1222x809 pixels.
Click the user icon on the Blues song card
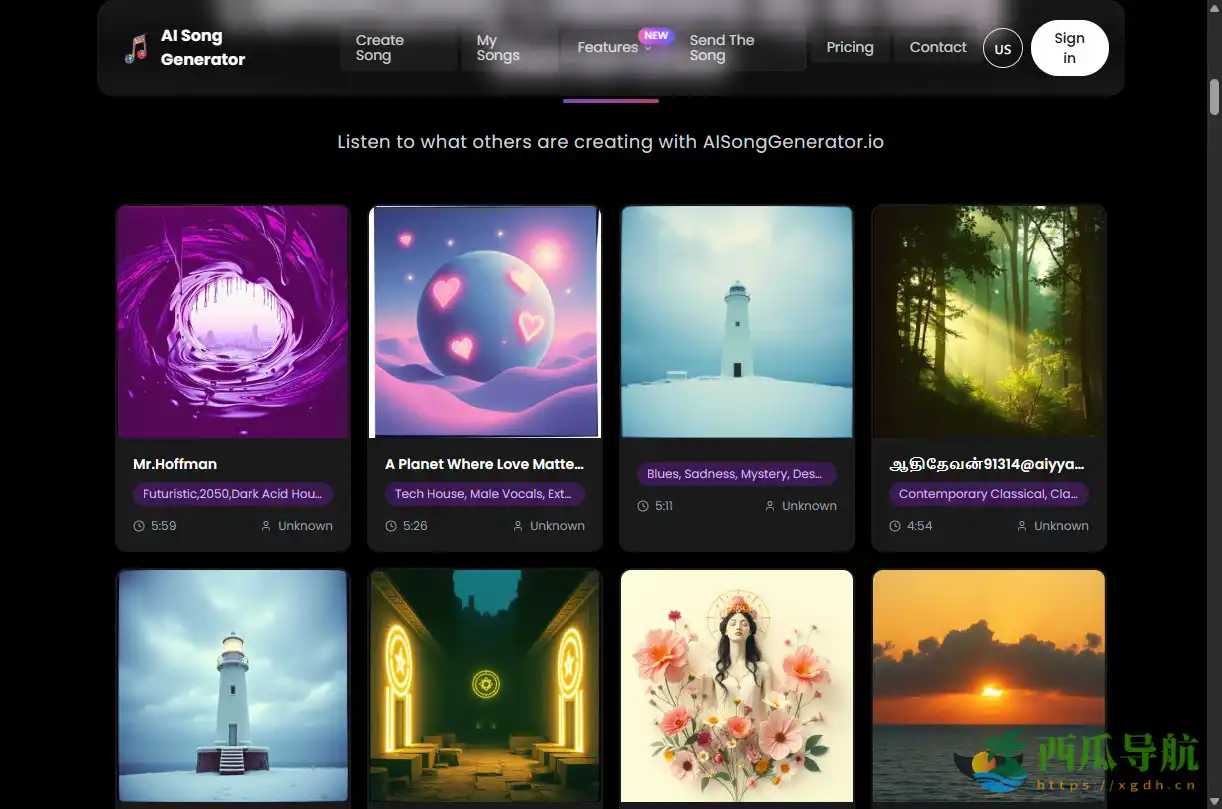tap(770, 506)
